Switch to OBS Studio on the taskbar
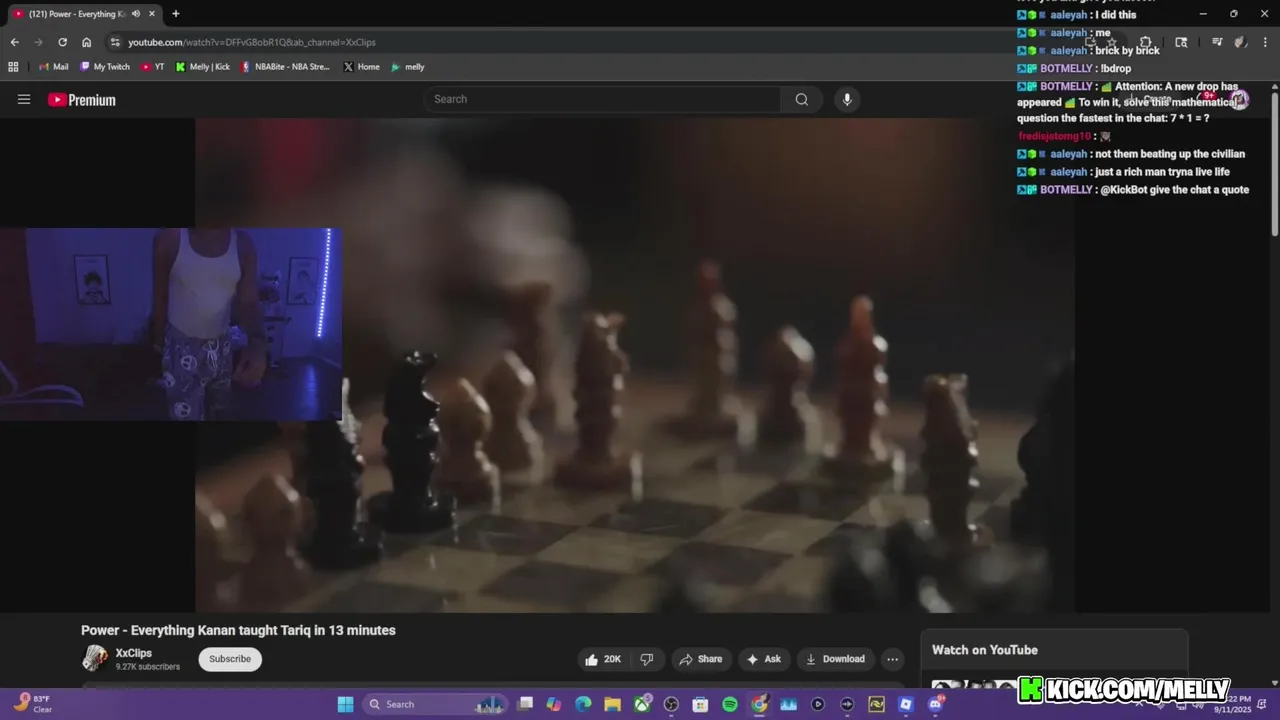 click(671, 704)
